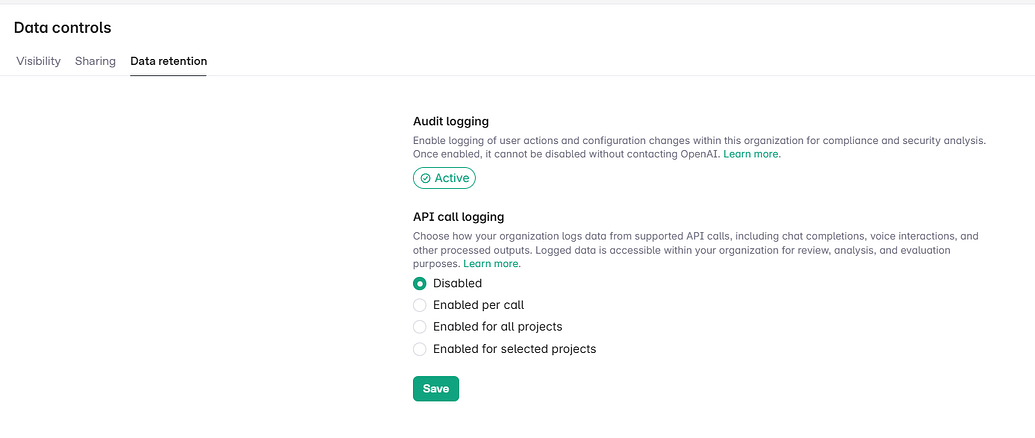Select the Data retention tab
Viewport: 1035px width, 438px height.
click(168, 61)
